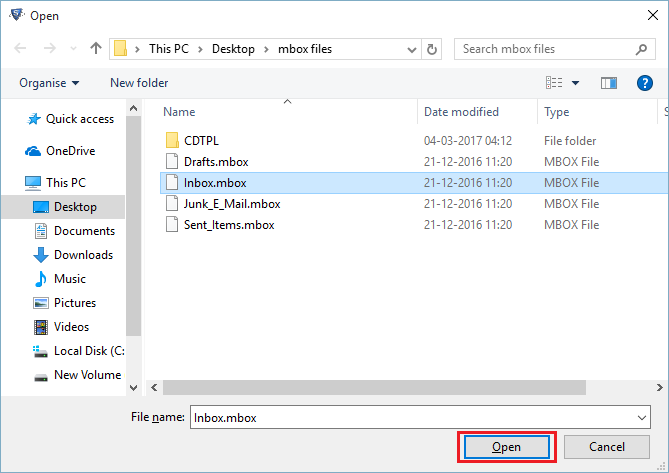This screenshot has width=669, height=473.
Task: Click the Quick access star icon
Action: click(34, 119)
